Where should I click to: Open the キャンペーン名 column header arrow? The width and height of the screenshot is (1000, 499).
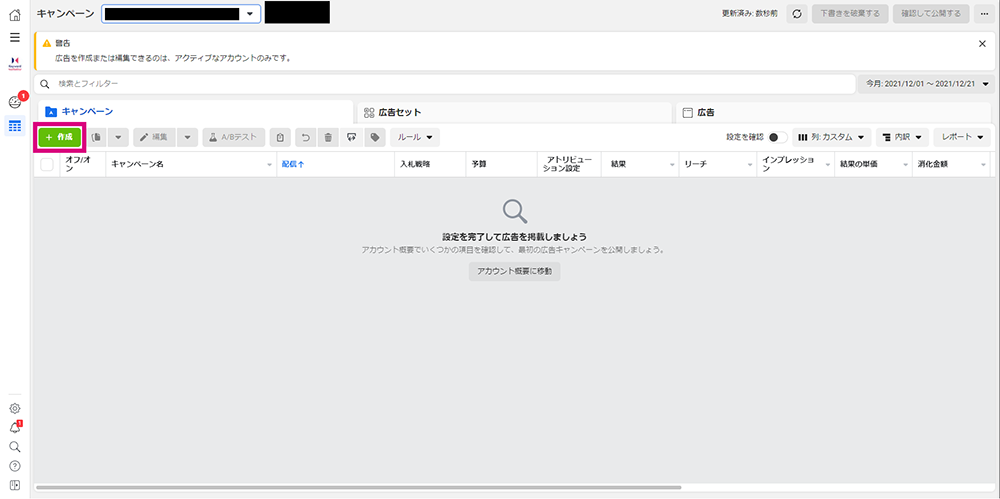(269, 165)
